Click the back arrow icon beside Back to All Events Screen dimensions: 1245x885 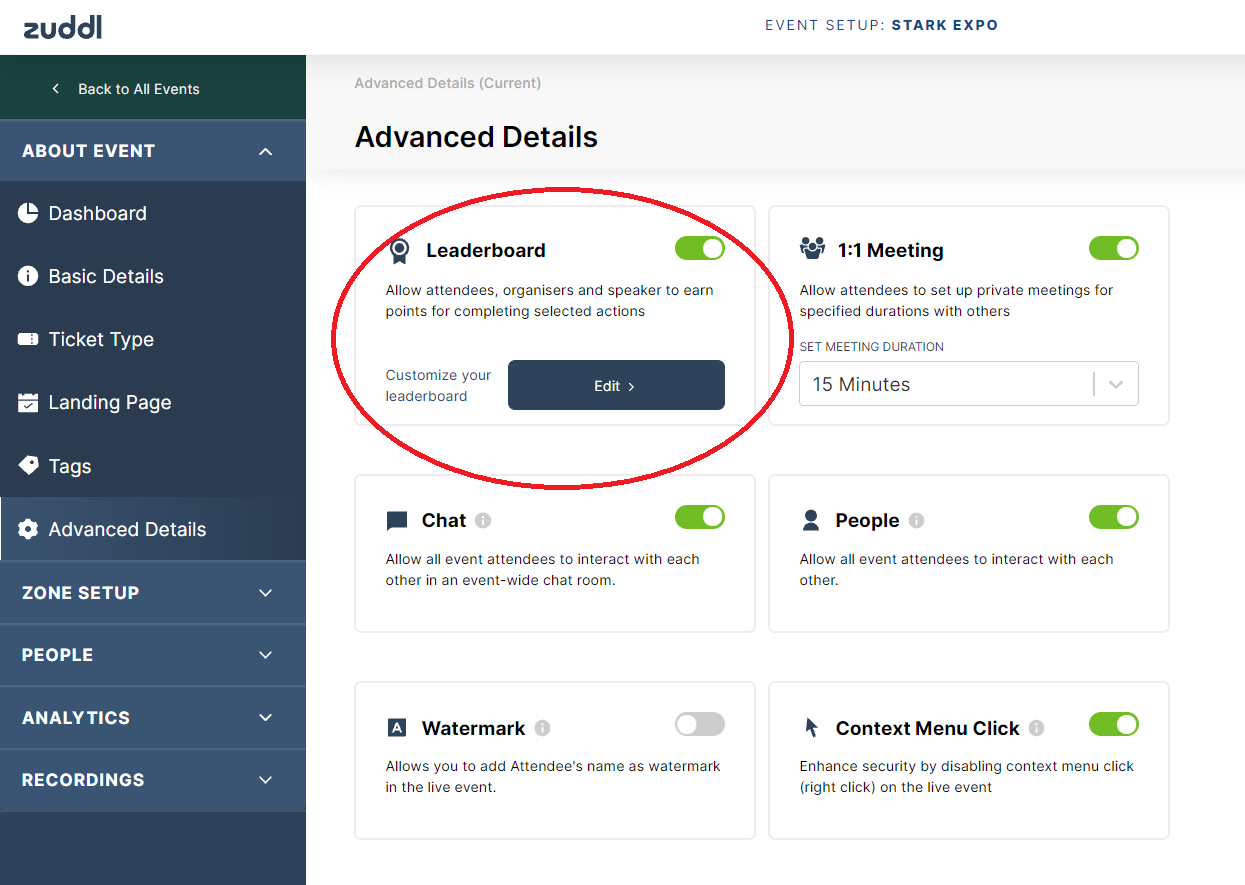tap(56, 89)
